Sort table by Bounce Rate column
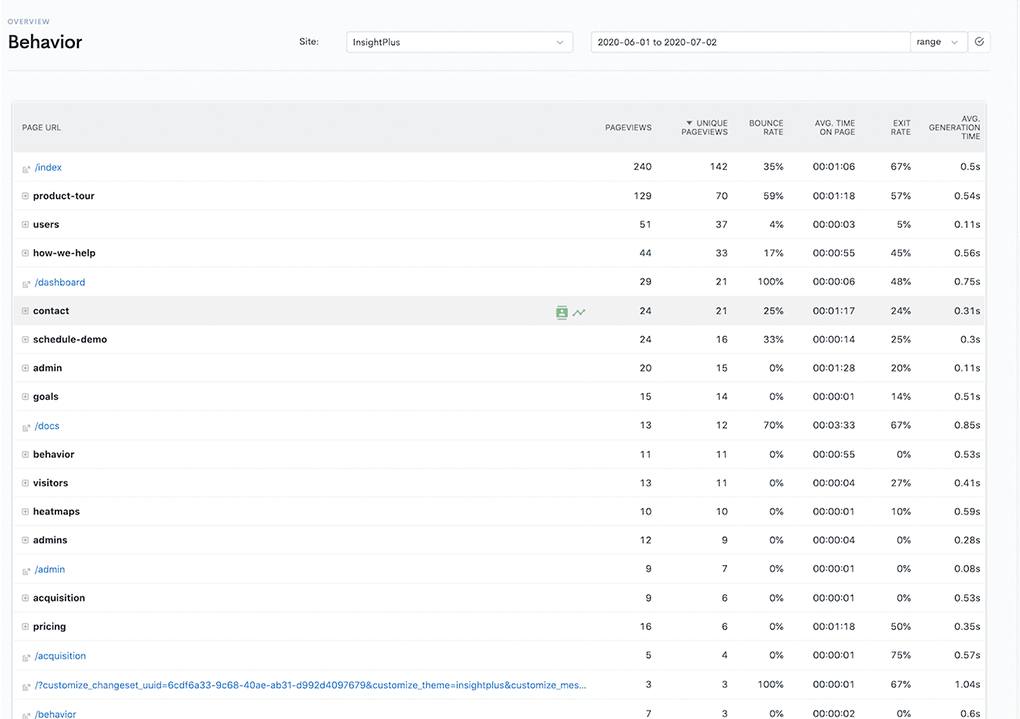 pos(766,128)
